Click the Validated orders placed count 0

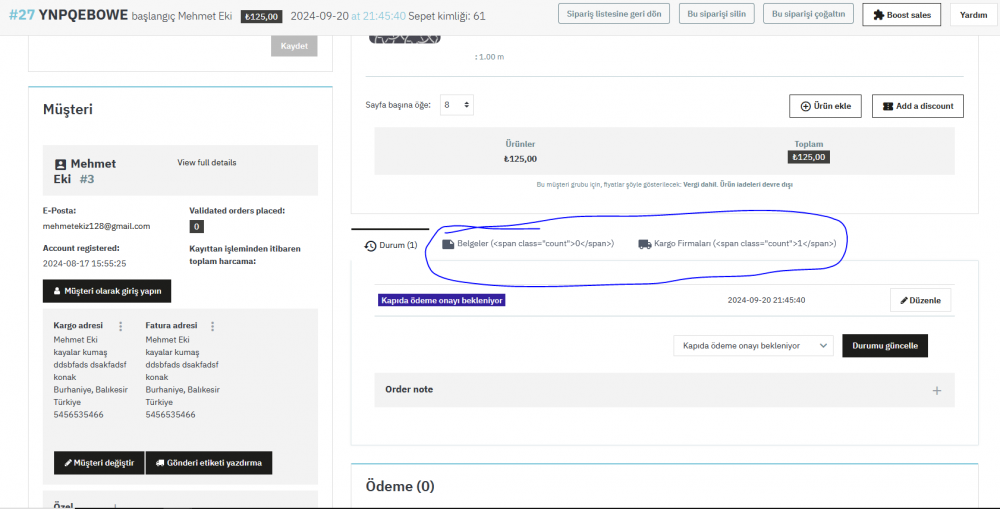(x=196, y=226)
